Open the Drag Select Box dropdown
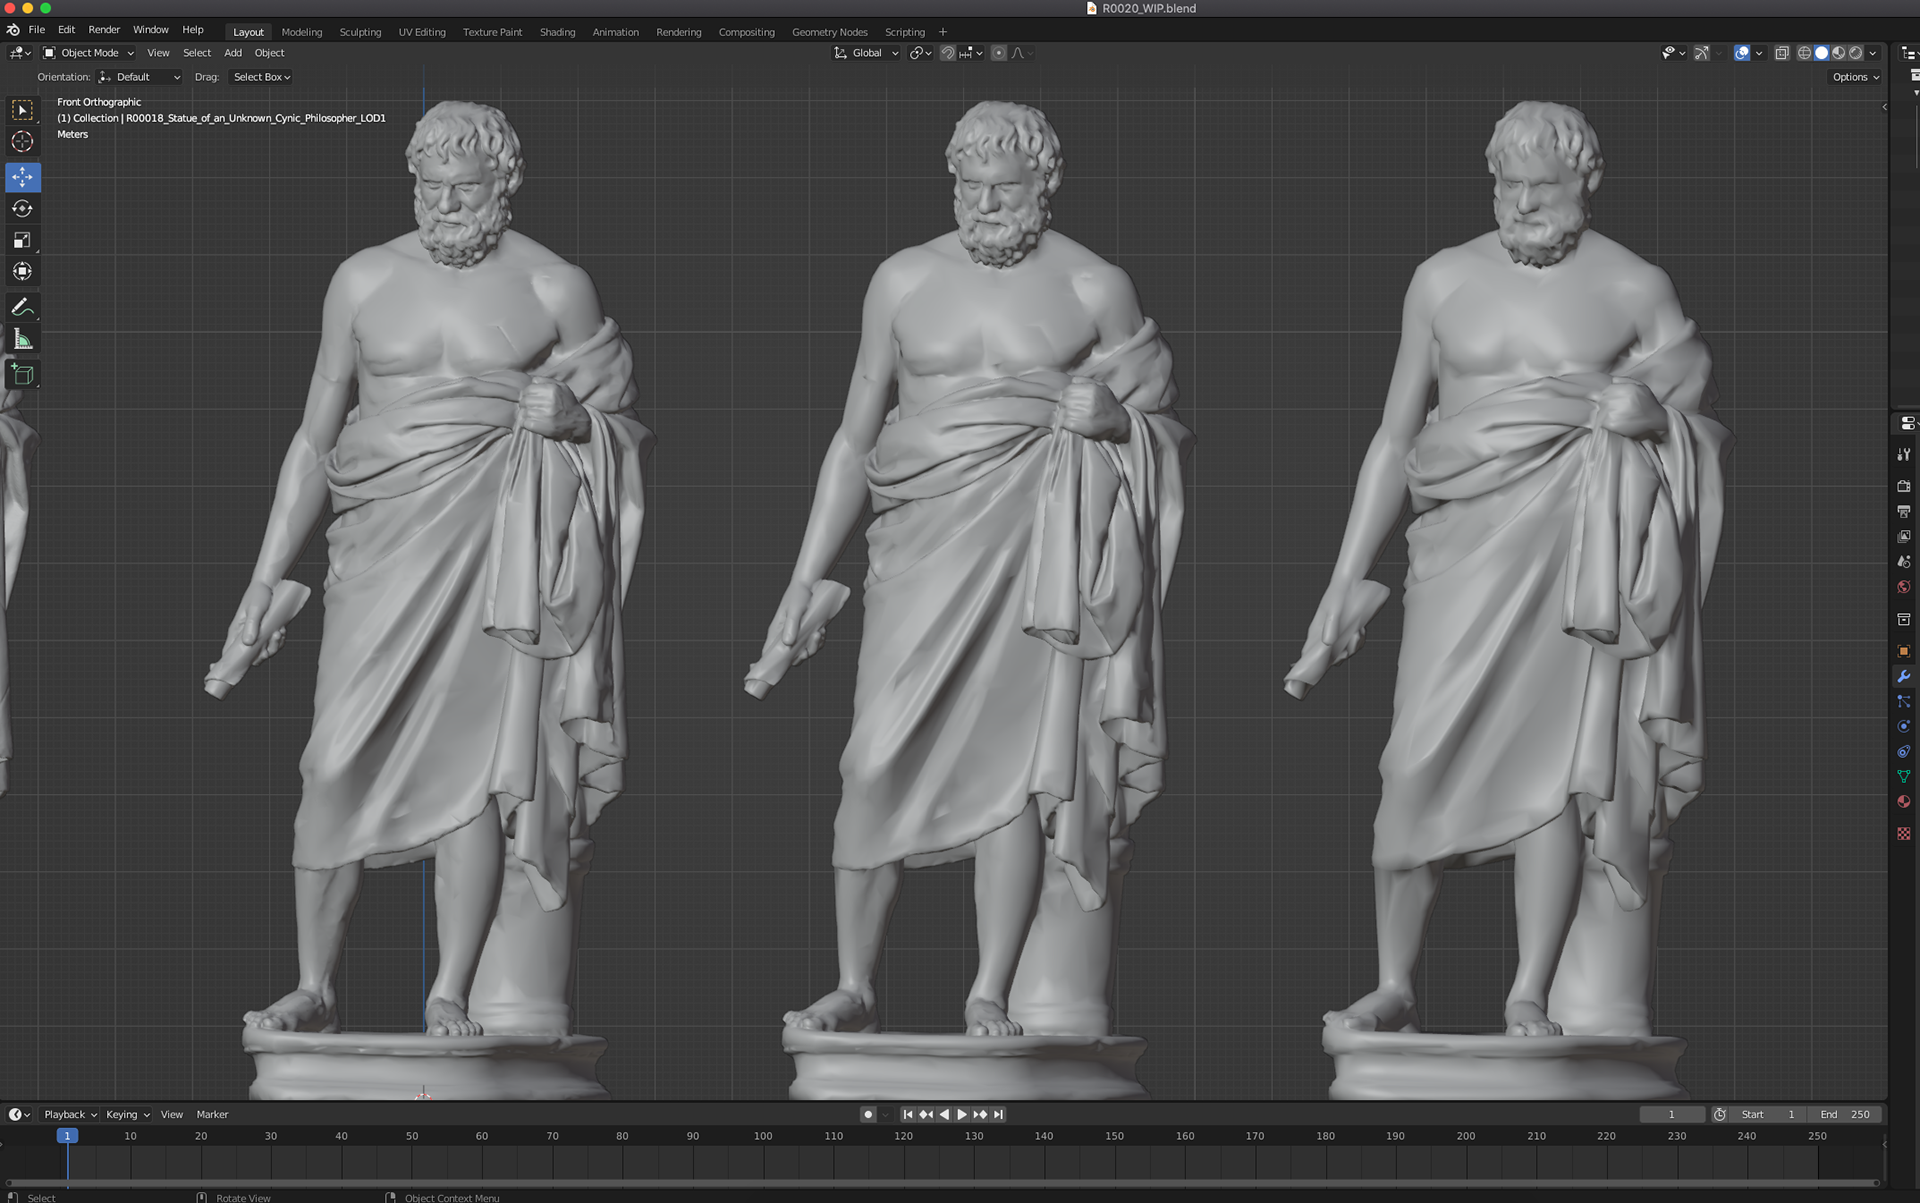Viewport: 1920px width, 1203px height. [261, 77]
